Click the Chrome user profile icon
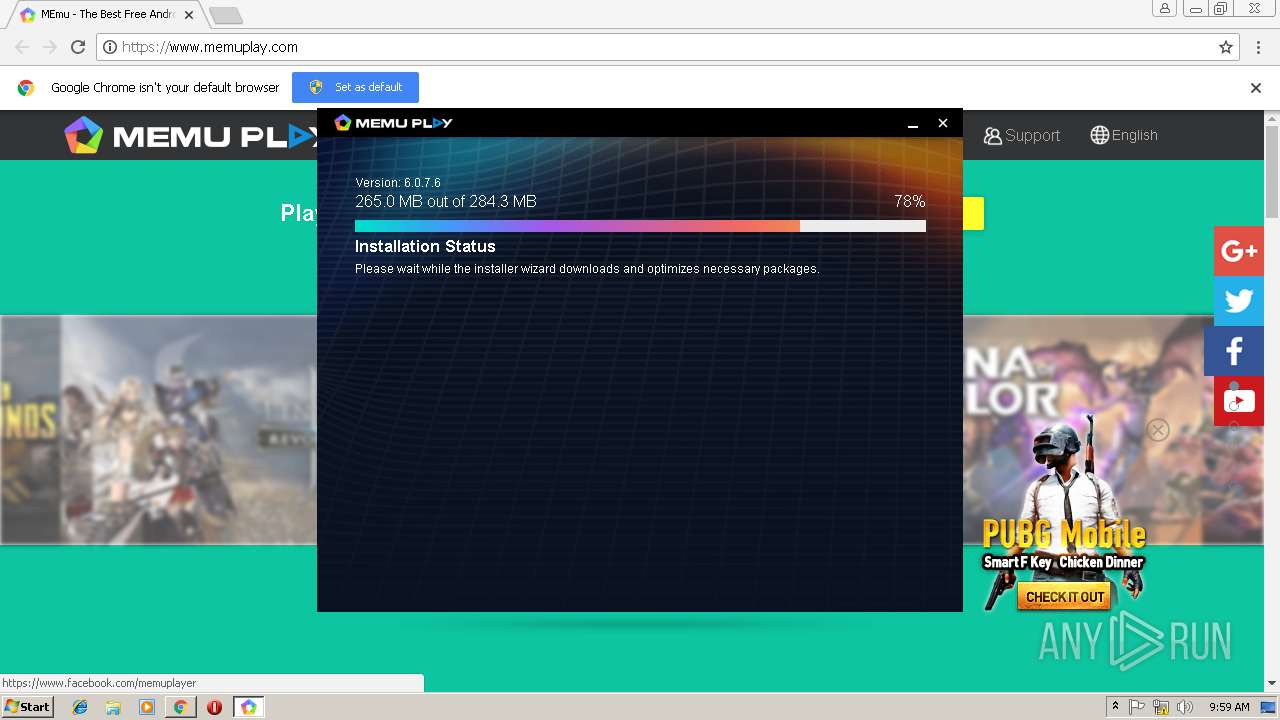Viewport: 1280px width, 720px height. (x=1165, y=8)
